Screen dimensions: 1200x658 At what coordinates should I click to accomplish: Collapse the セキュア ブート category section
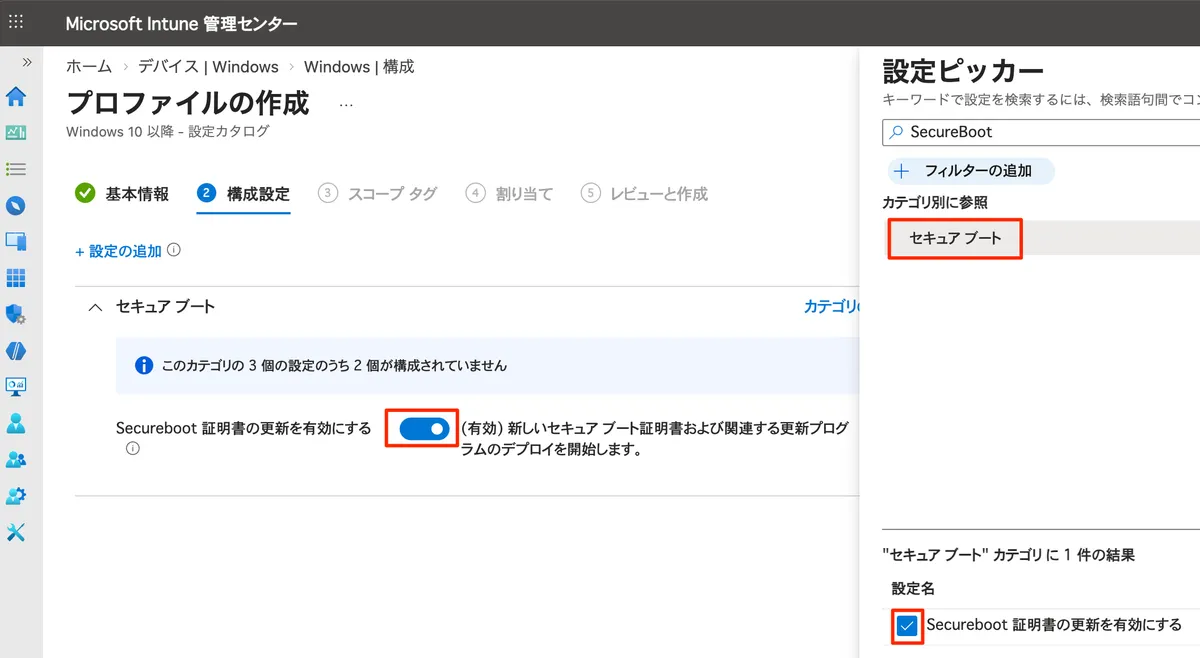point(96,308)
